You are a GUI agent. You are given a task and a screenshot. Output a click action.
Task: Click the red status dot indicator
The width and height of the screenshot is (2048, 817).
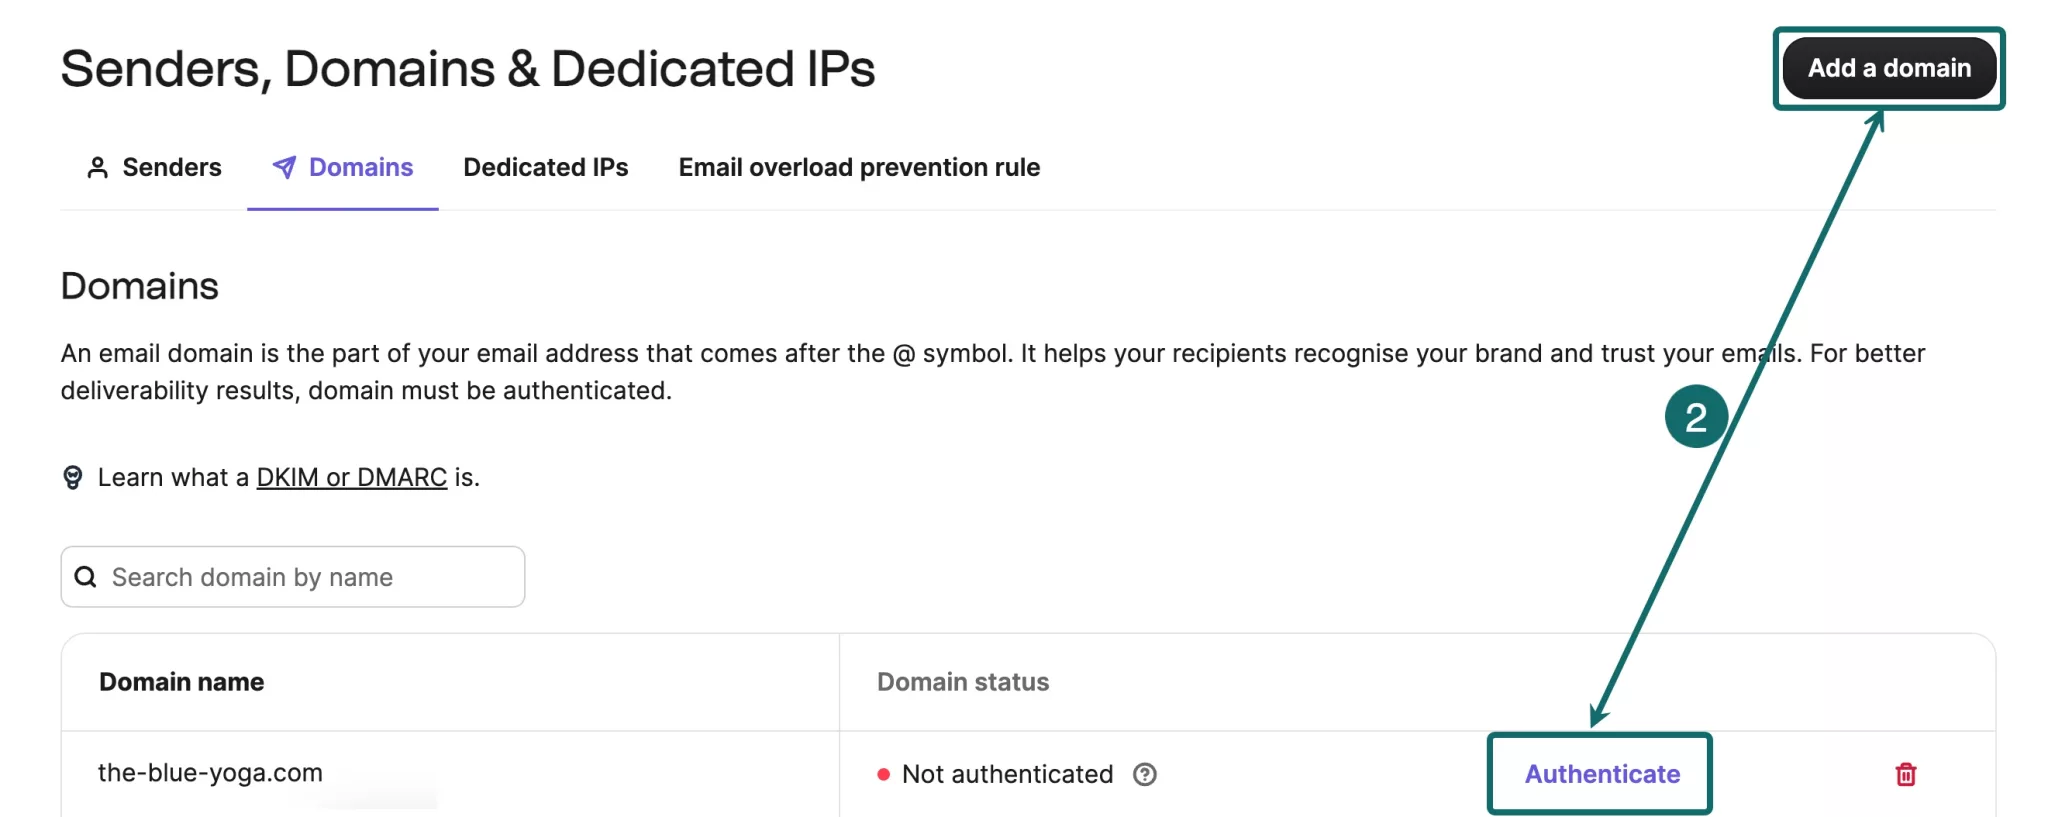(883, 774)
